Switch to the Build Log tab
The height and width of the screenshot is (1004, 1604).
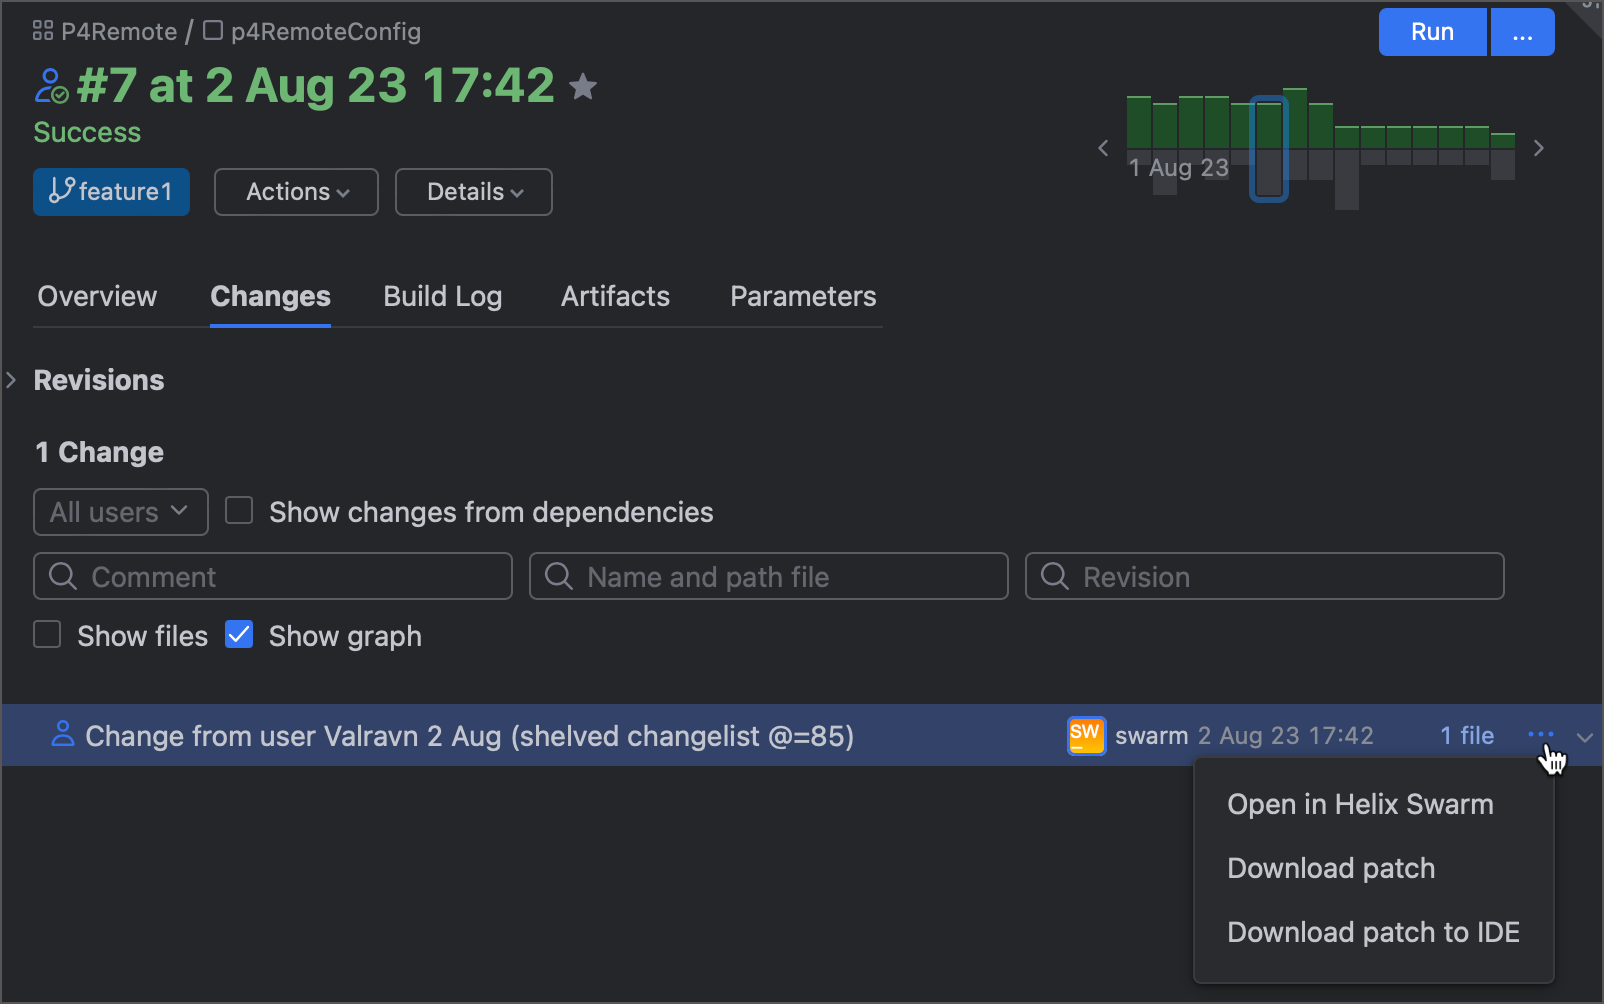(x=442, y=296)
